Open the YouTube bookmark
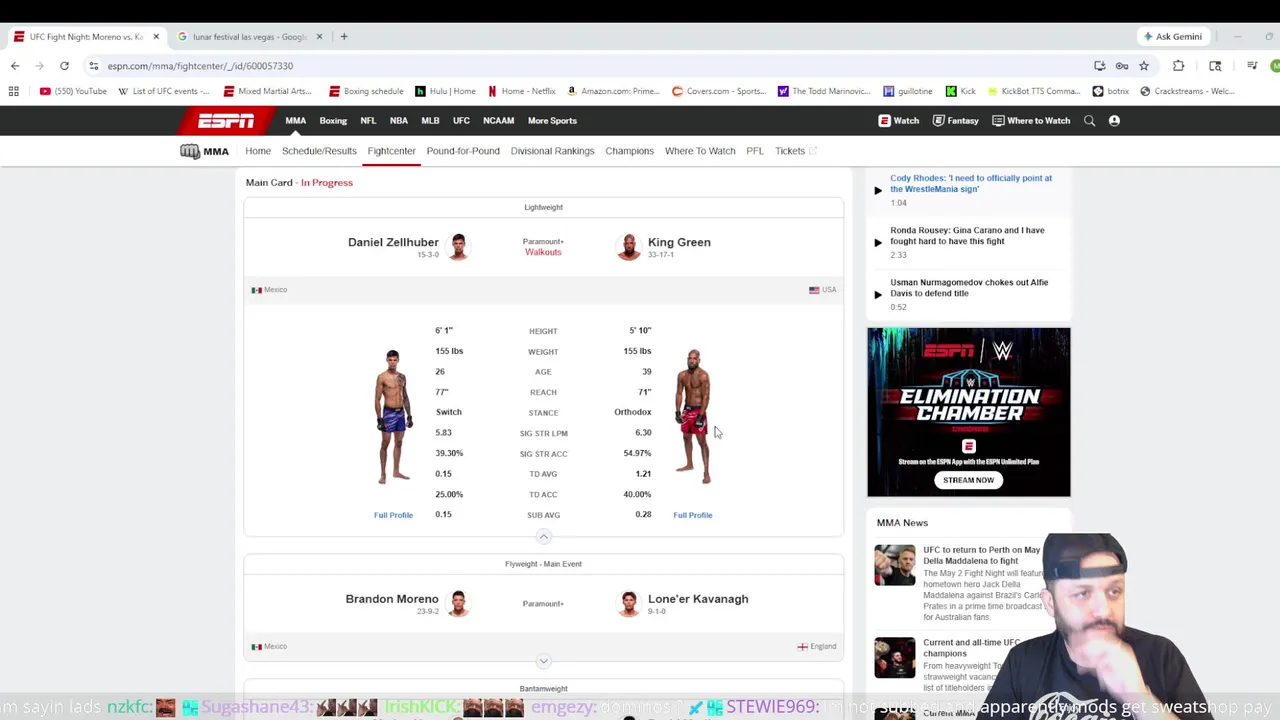 point(73,91)
